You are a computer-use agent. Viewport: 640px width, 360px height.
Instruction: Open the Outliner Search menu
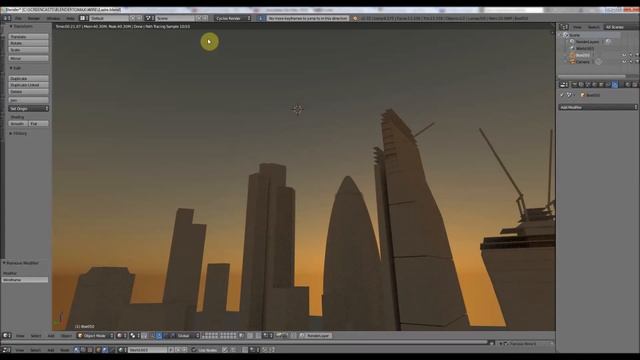(x=593, y=27)
